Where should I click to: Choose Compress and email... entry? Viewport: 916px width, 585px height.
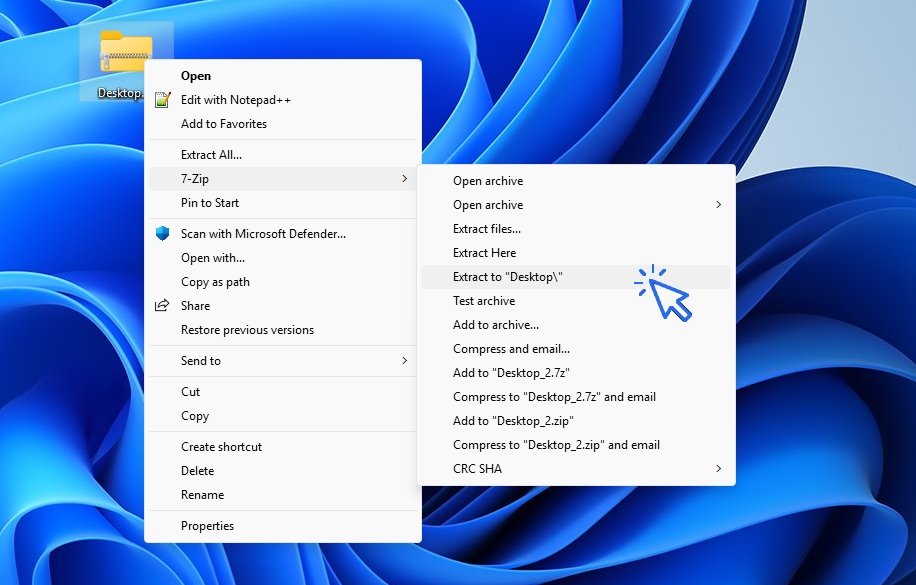511,349
